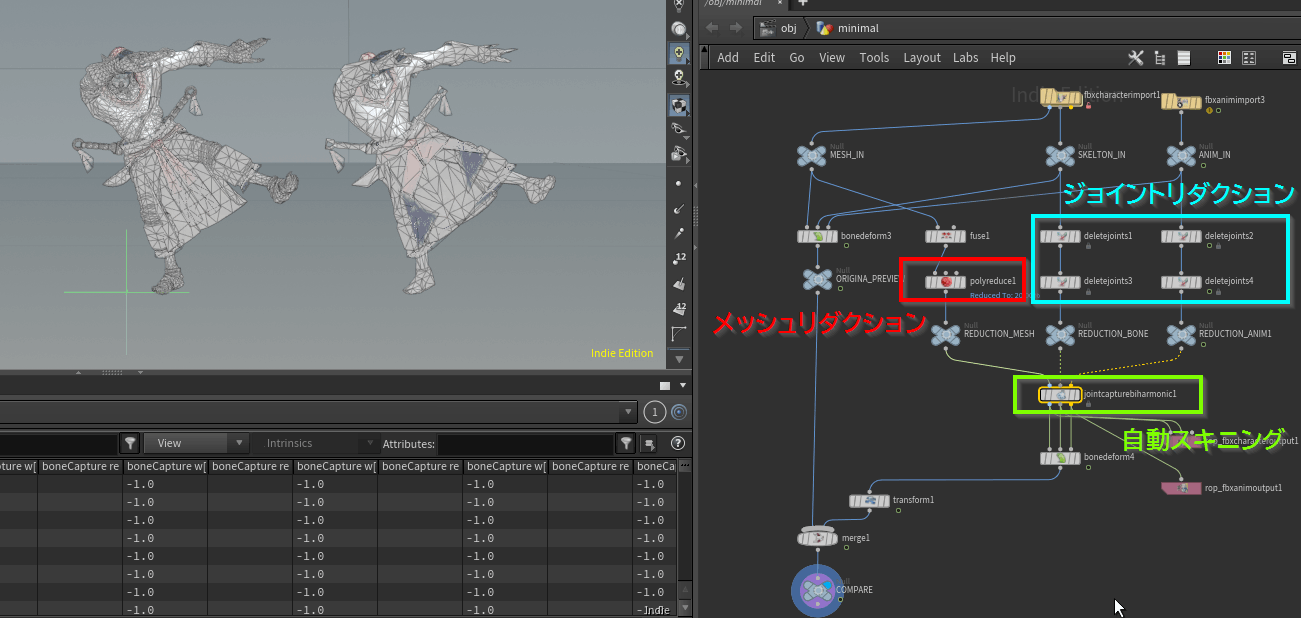Click the fbxcharacterimport1 node icon
Viewport: 1301px width, 618px height.
pos(1060,97)
